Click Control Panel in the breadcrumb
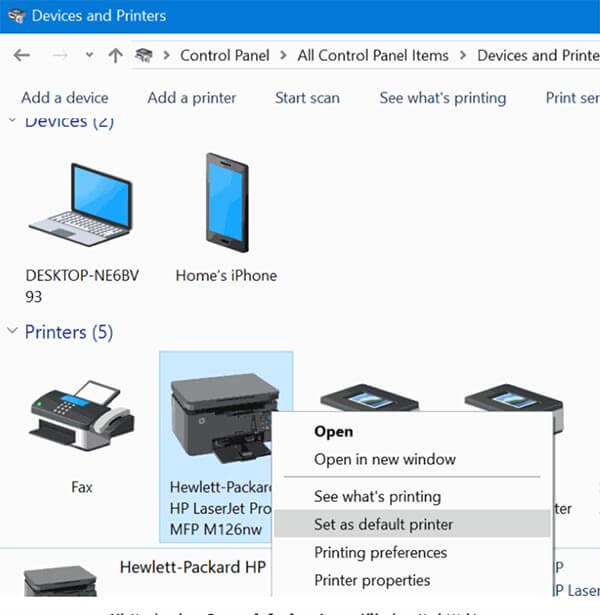Viewport: 600px width, 615px height. [225, 55]
